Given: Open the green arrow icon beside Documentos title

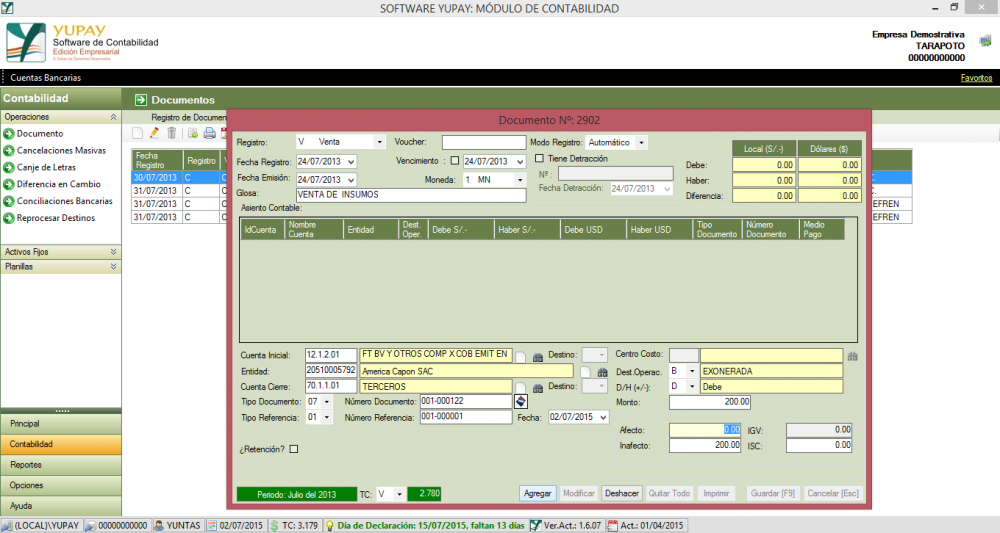Looking at the screenshot, I should click(x=141, y=100).
